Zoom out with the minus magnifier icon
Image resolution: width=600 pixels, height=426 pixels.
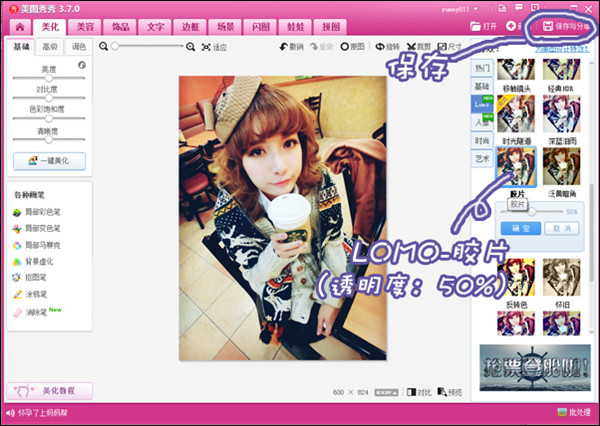[103, 47]
